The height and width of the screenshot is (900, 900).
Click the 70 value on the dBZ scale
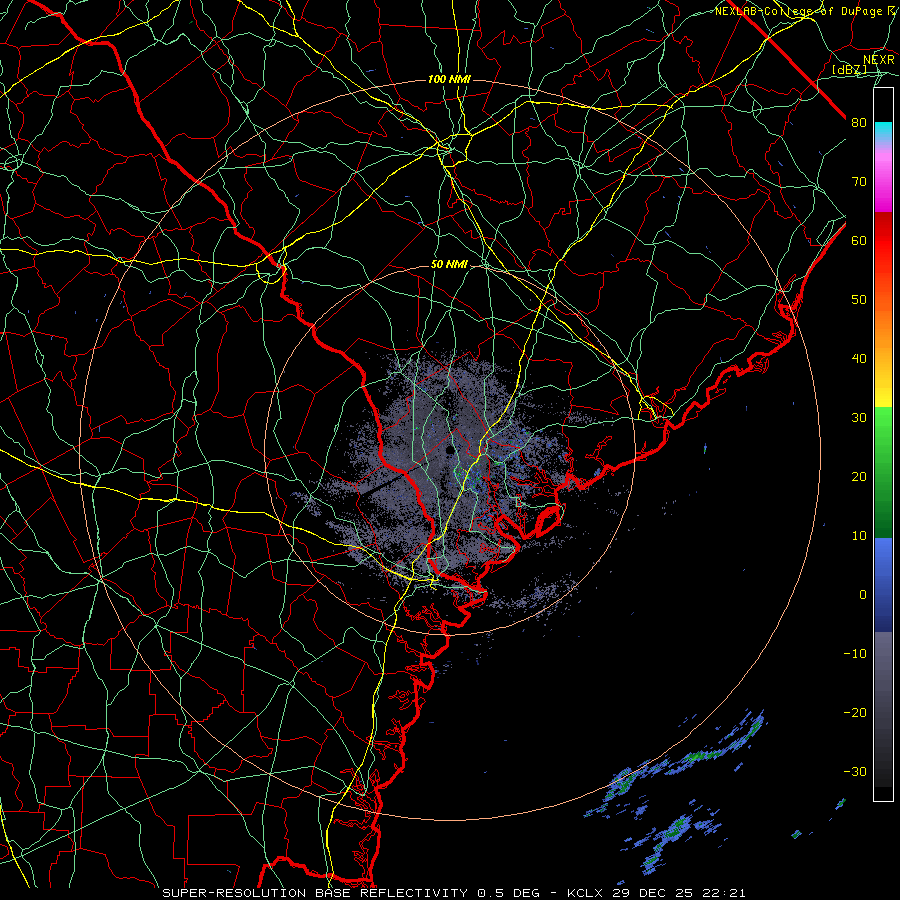[859, 181]
